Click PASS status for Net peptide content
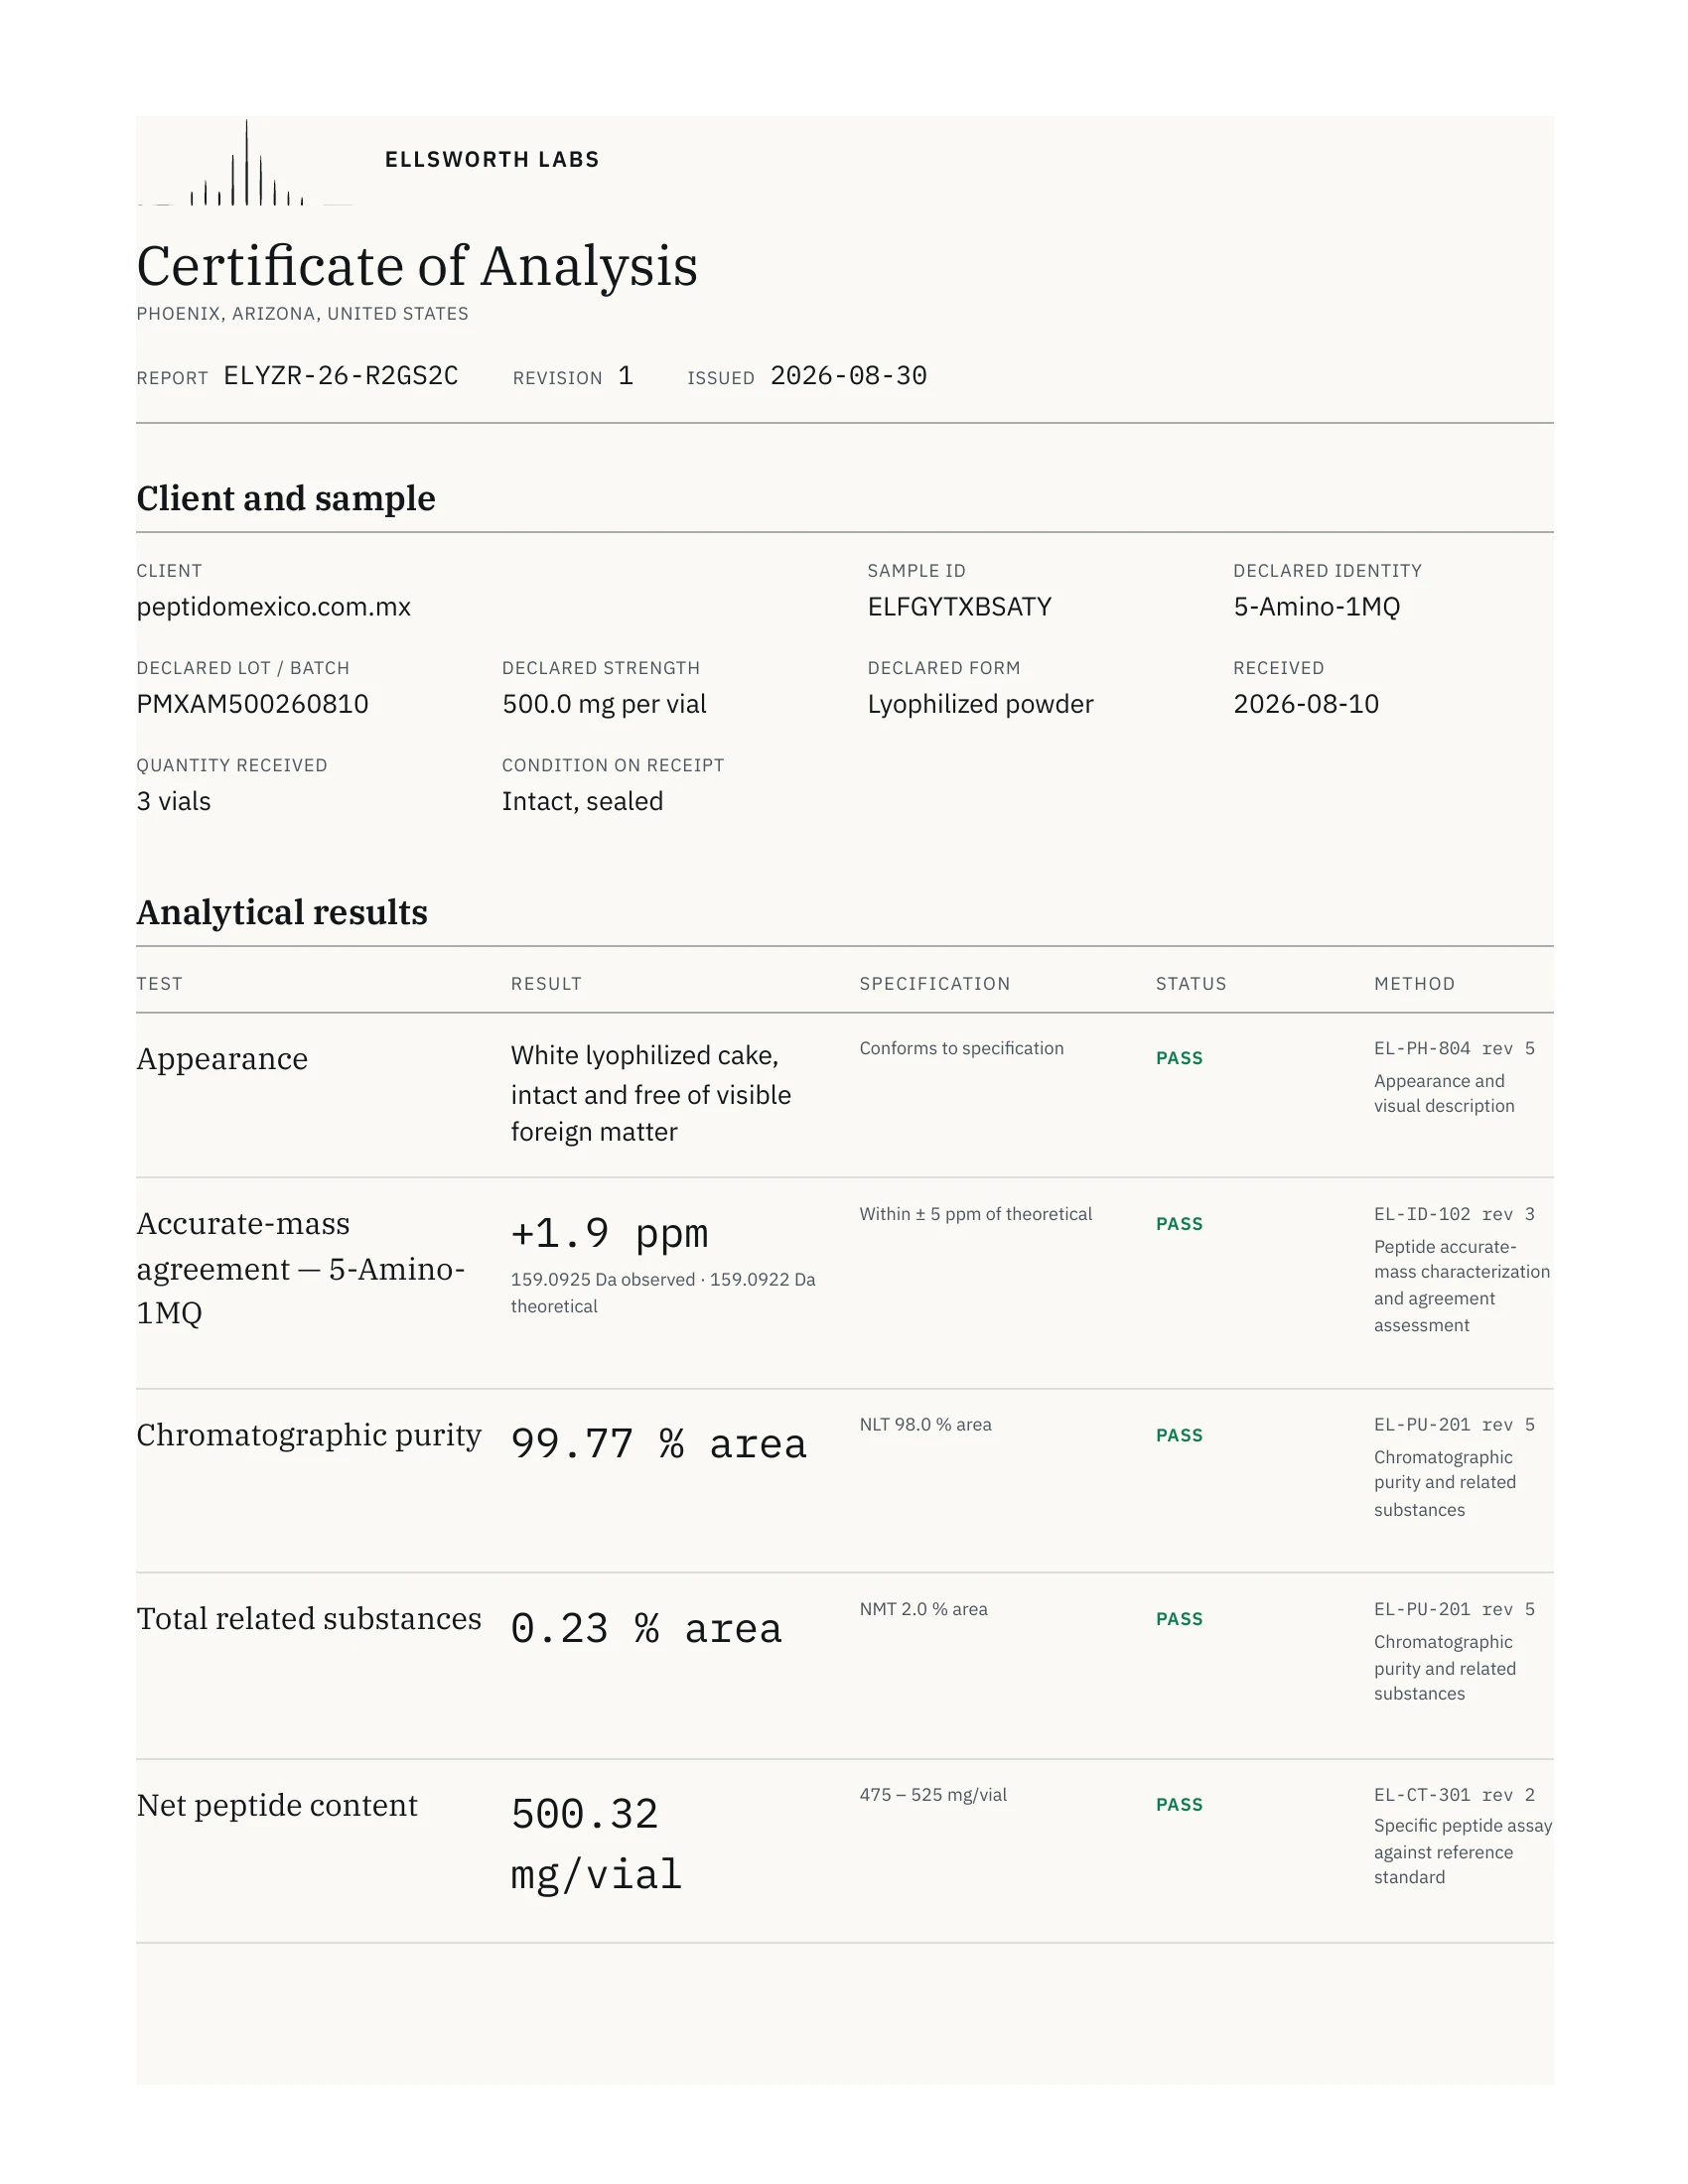The width and height of the screenshot is (1688, 2184). [1180, 1804]
